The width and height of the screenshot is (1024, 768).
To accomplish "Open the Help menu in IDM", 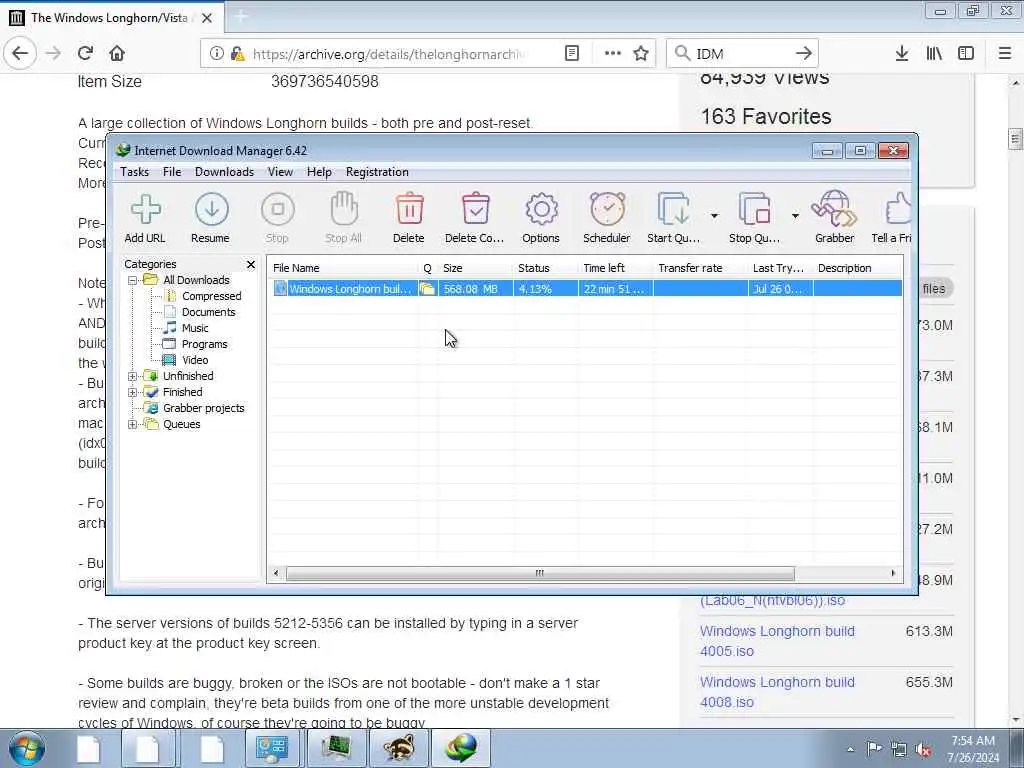I will [x=319, y=172].
